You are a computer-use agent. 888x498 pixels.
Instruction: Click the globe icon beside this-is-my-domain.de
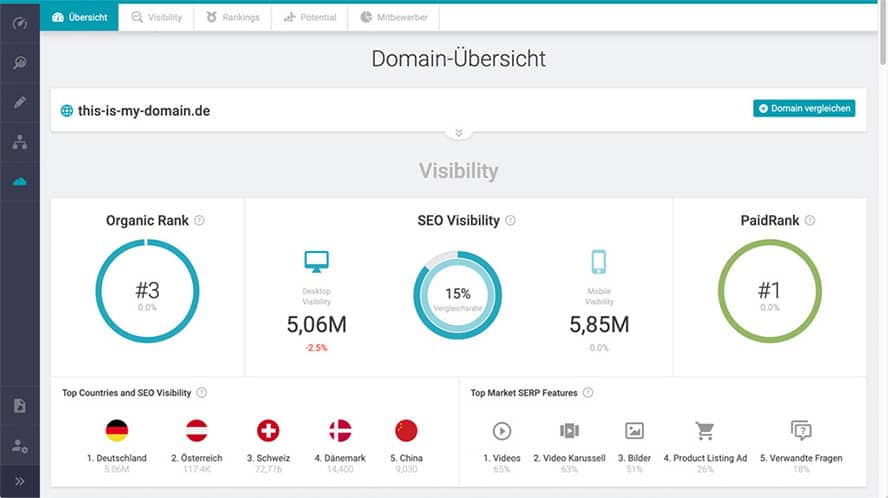(67, 110)
